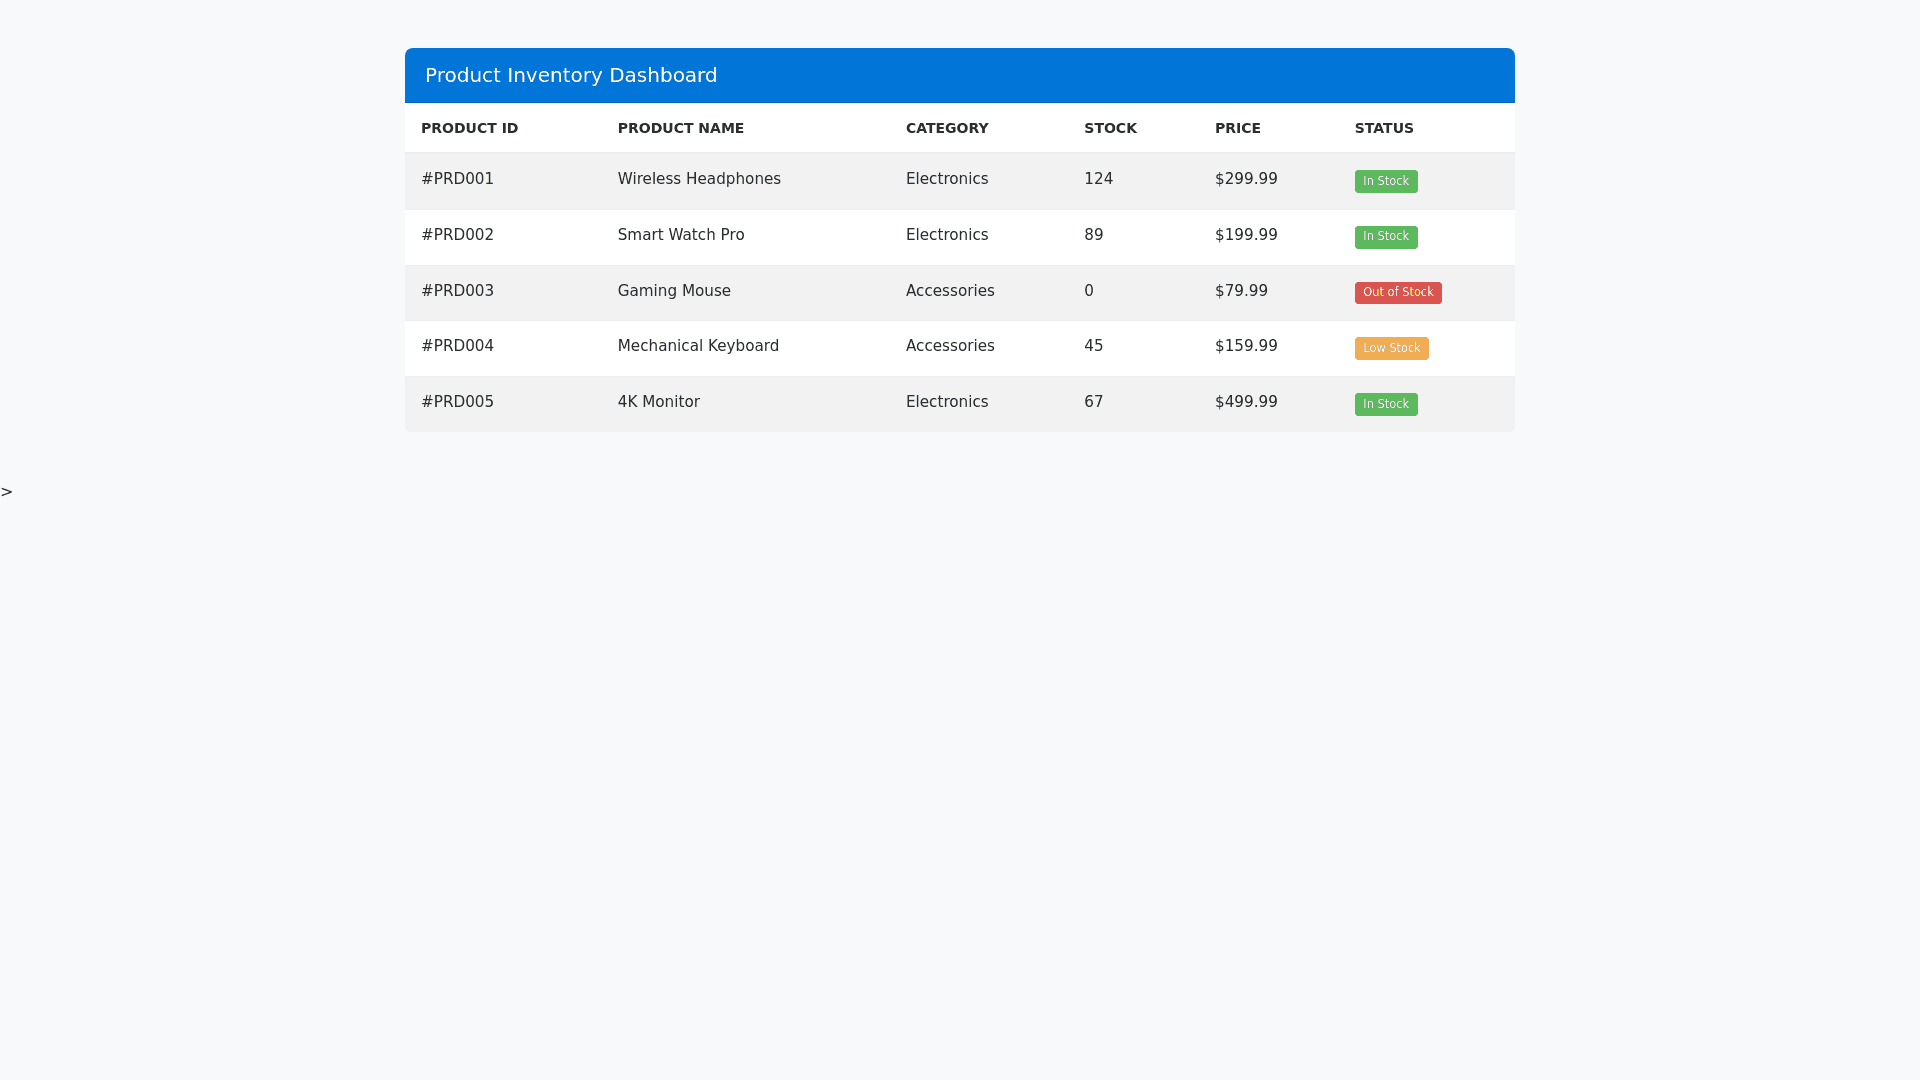Viewport: 1920px width, 1080px height.
Task: Click the red Out of Stock badge
Action: click(1397, 293)
